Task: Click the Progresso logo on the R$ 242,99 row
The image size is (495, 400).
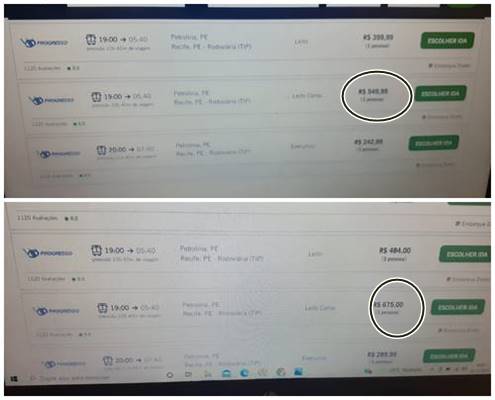Action: (x=59, y=154)
